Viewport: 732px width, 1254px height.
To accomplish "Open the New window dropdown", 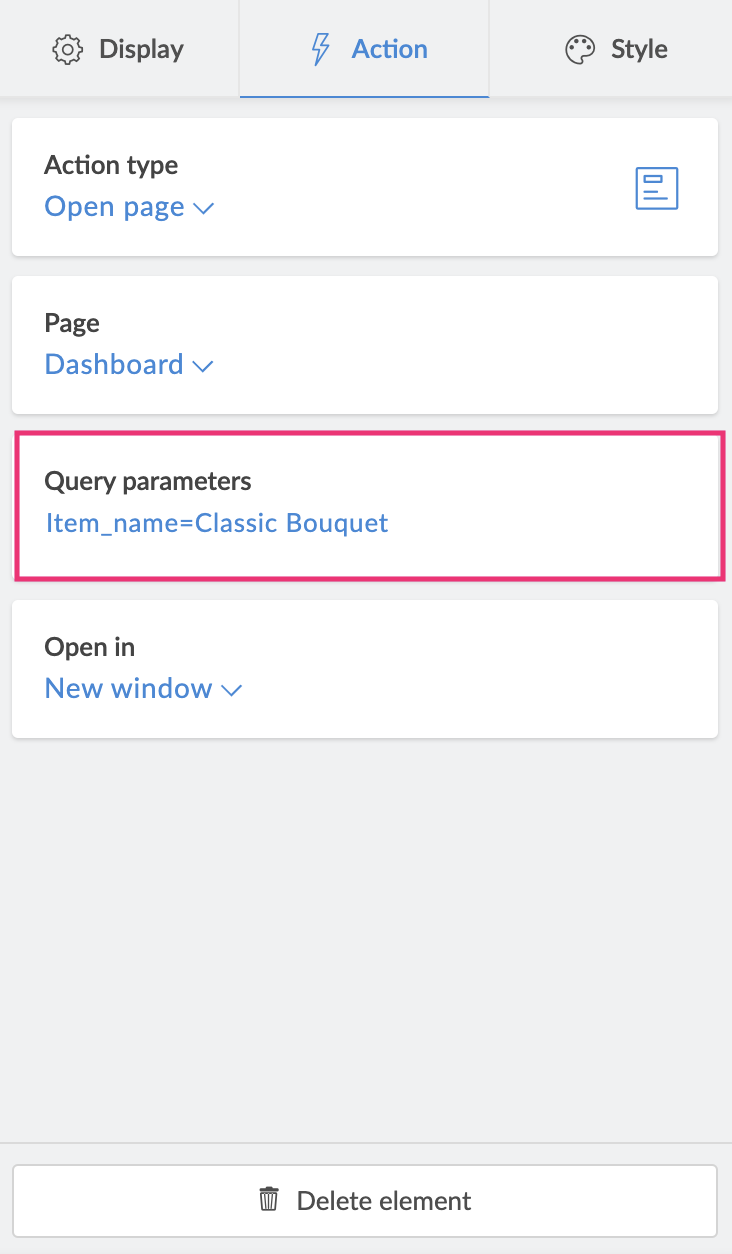I will [x=128, y=689].
